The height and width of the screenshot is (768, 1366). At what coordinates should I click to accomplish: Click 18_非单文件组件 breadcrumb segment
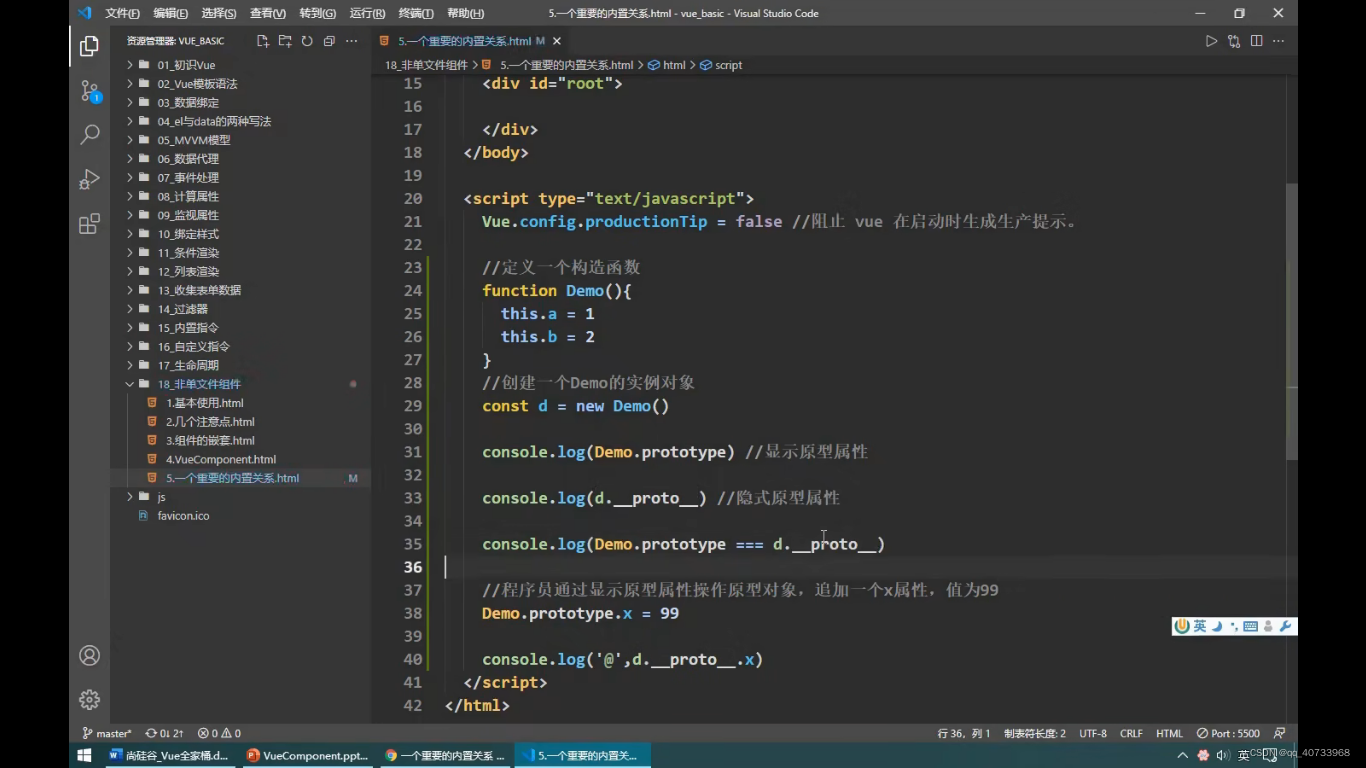click(x=426, y=65)
